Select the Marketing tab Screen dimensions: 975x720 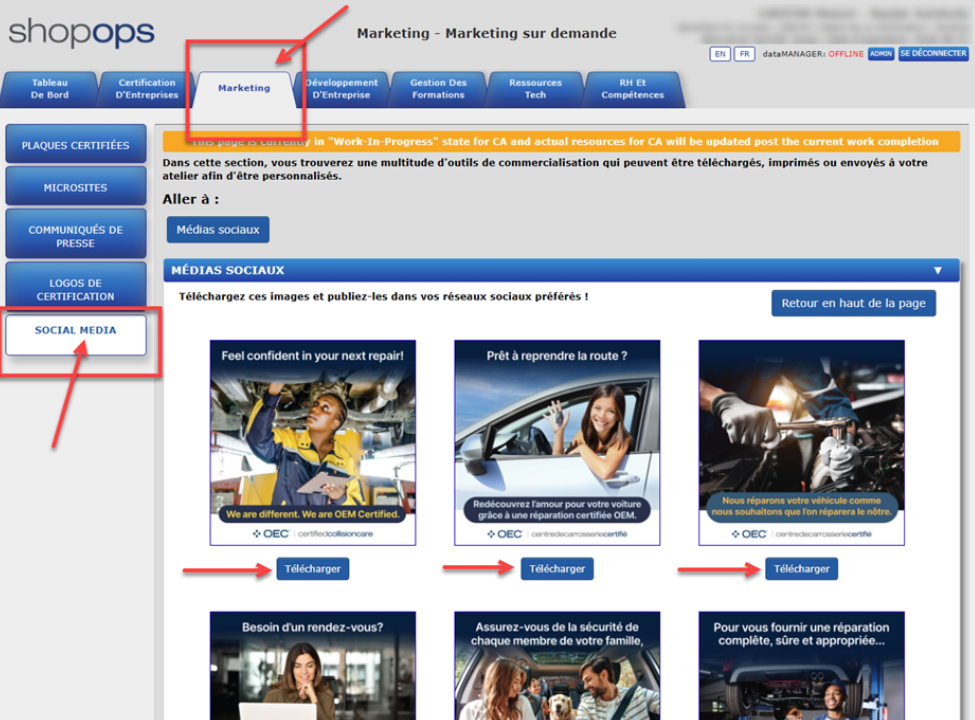pyautogui.click(x=244, y=88)
